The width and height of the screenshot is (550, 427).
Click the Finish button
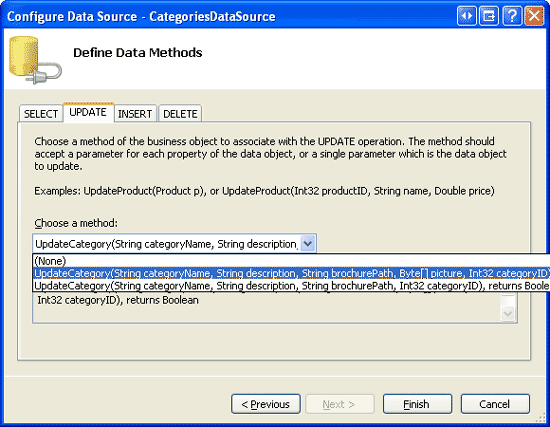point(417,404)
